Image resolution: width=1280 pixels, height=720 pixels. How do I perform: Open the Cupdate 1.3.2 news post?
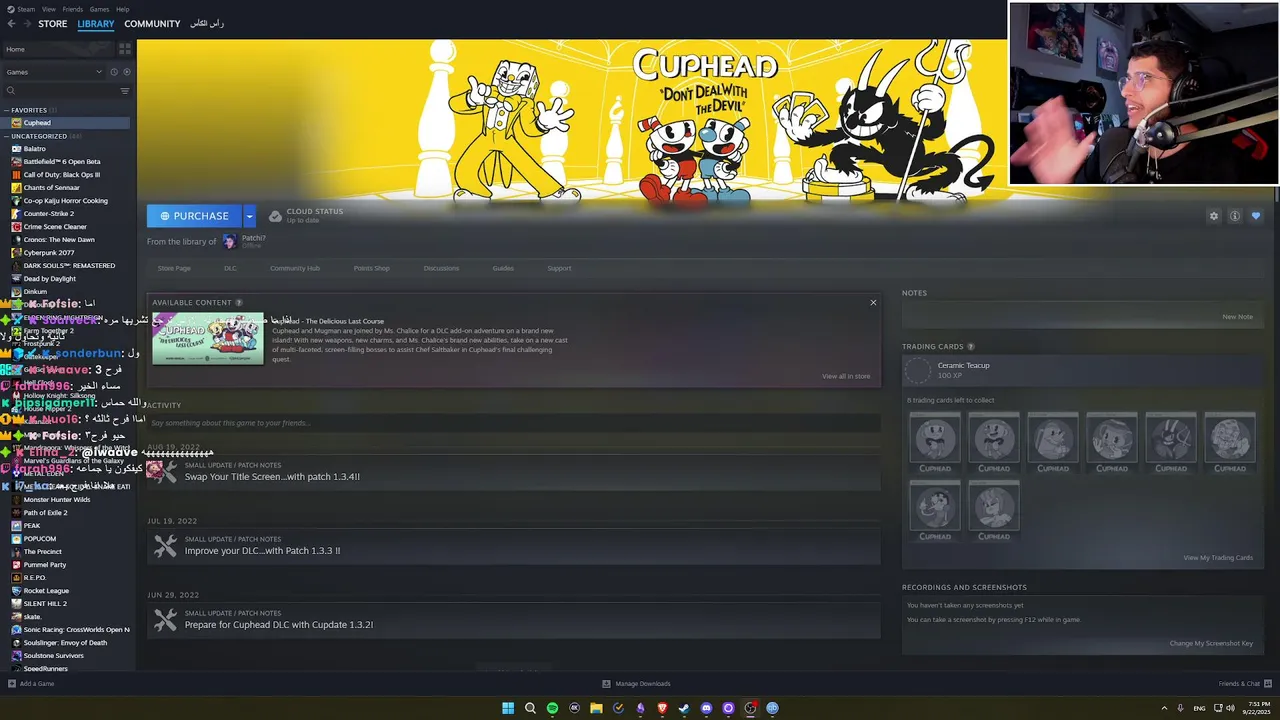tap(513, 620)
